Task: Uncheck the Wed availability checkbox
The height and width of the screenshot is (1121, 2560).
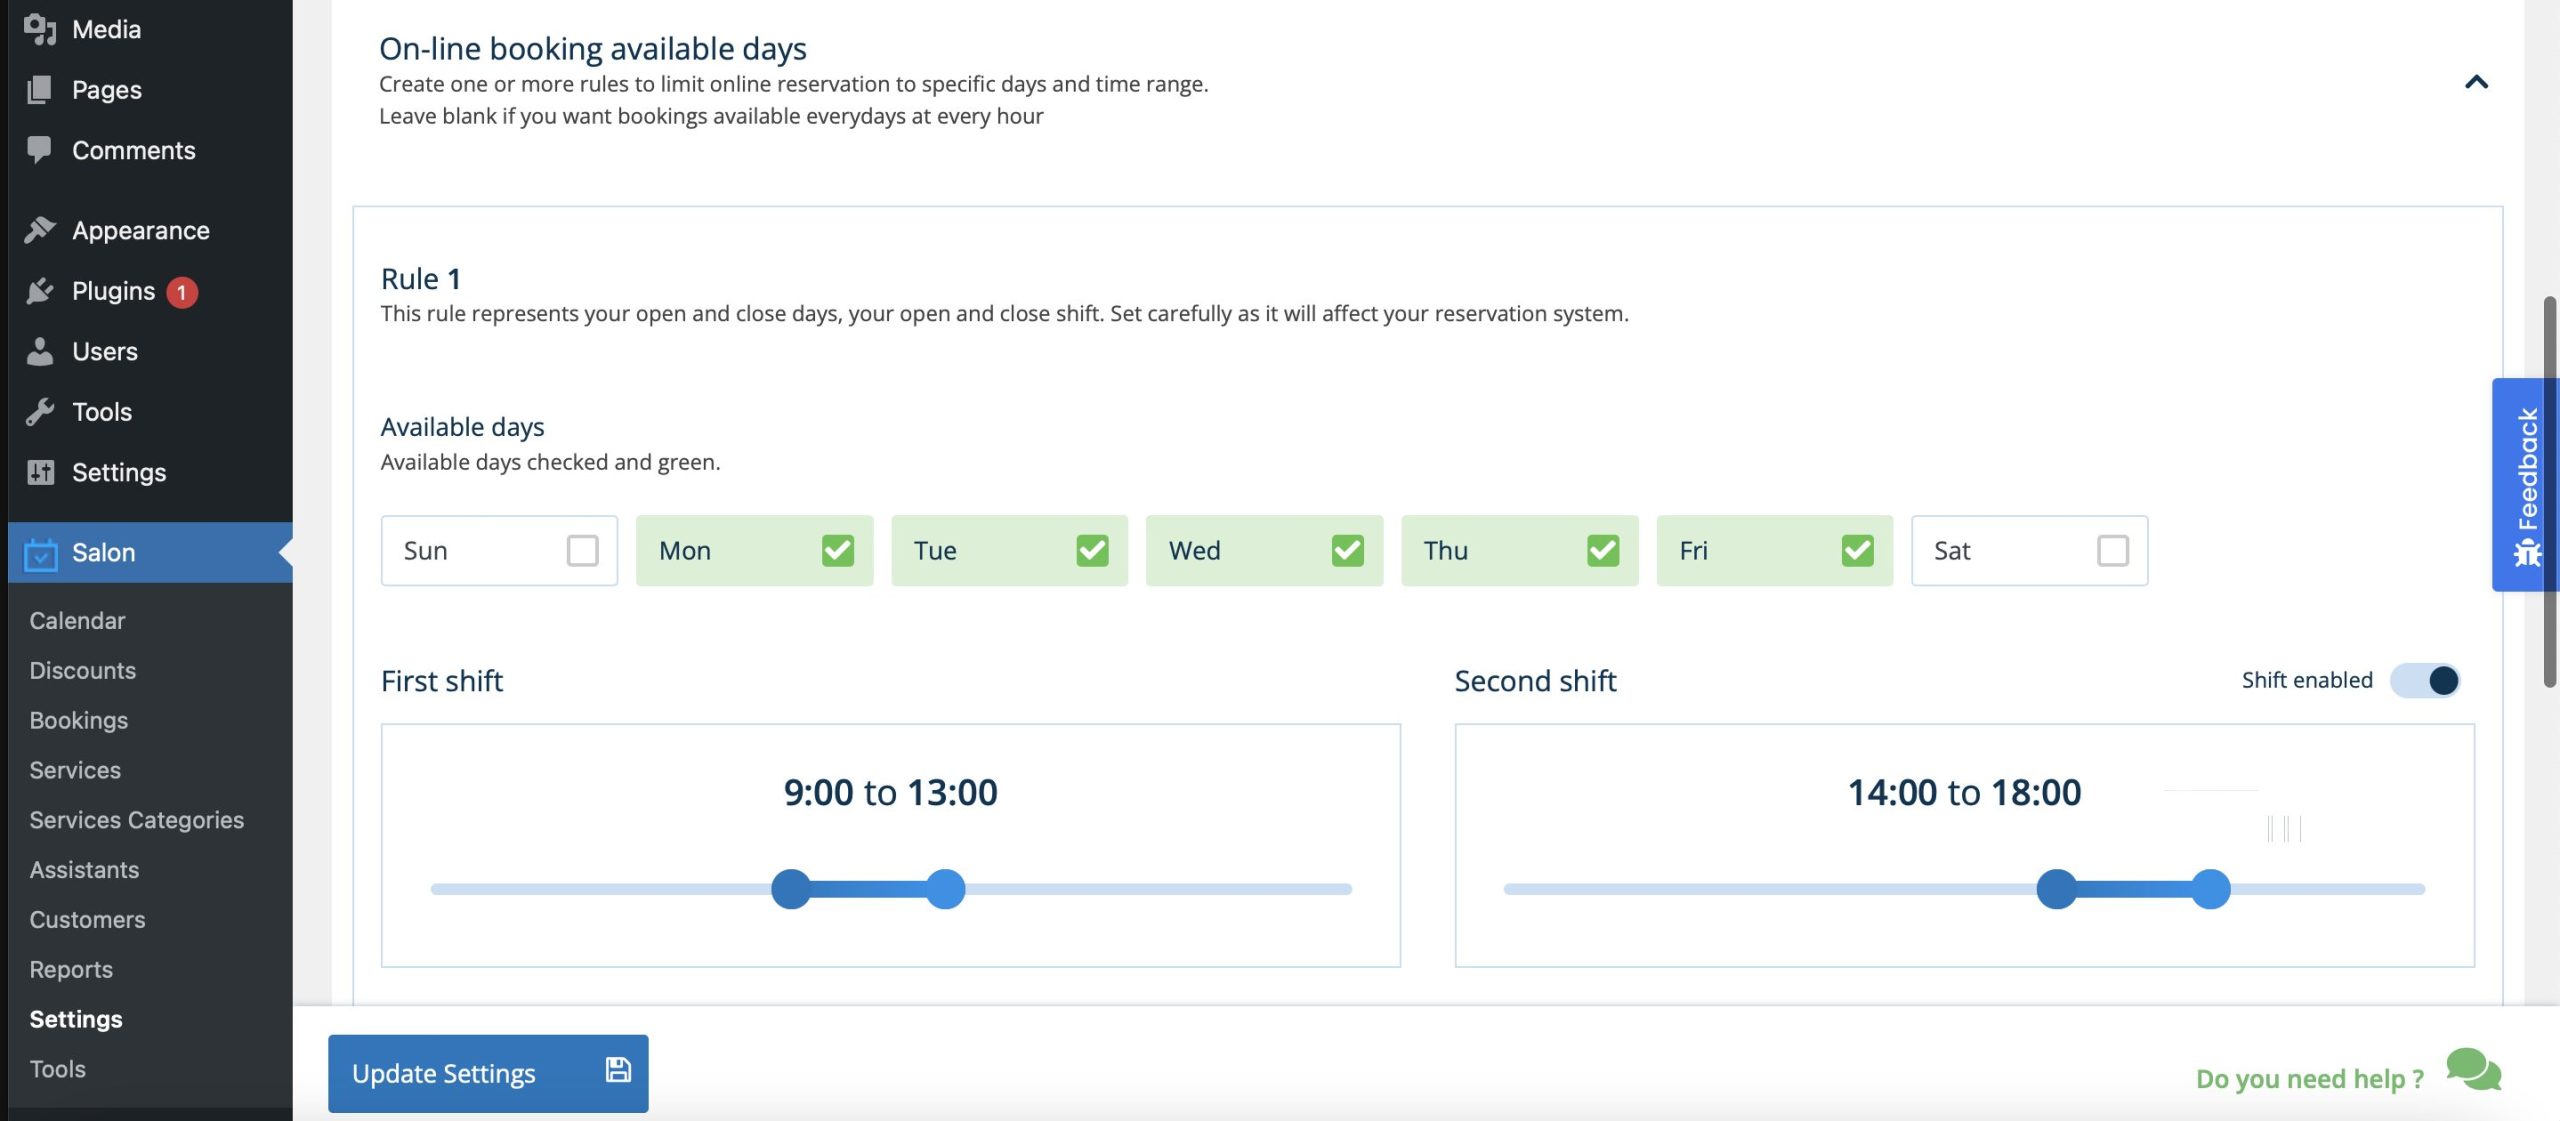Action: 1347,550
